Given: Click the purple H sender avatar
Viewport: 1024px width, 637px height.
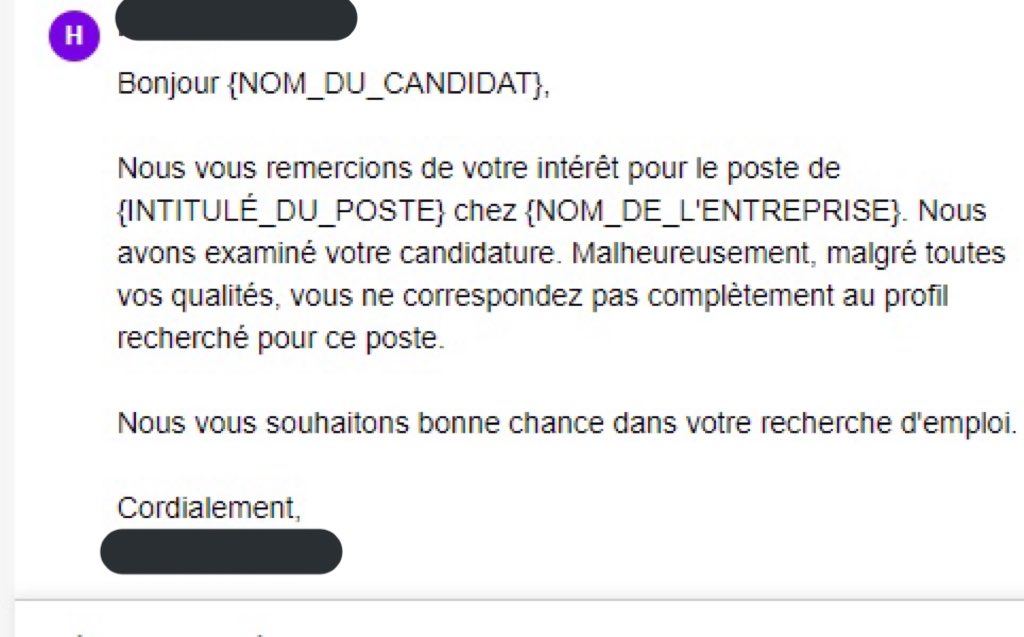Looking at the screenshot, I should [74, 36].
